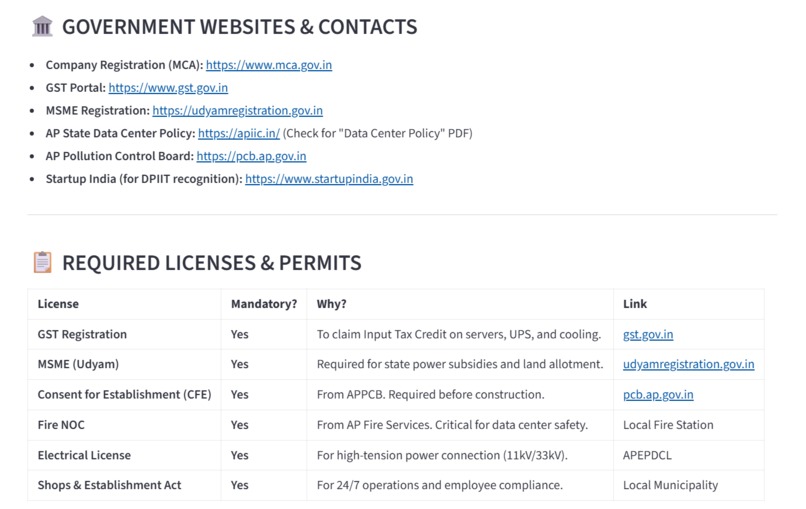Click the clipboard icon beside Required Licenses

[x=42, y=262]
